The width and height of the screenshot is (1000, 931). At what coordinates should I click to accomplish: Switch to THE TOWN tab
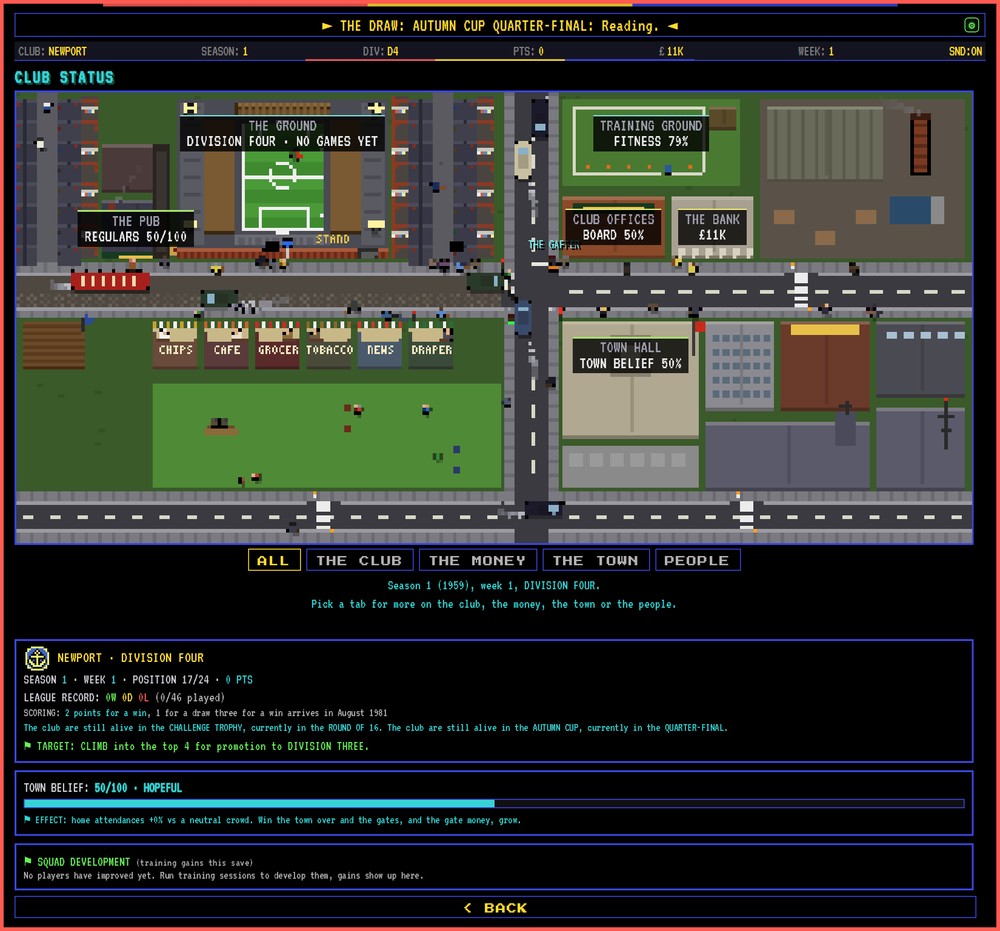pyautogui.click(x=596, y=561)
